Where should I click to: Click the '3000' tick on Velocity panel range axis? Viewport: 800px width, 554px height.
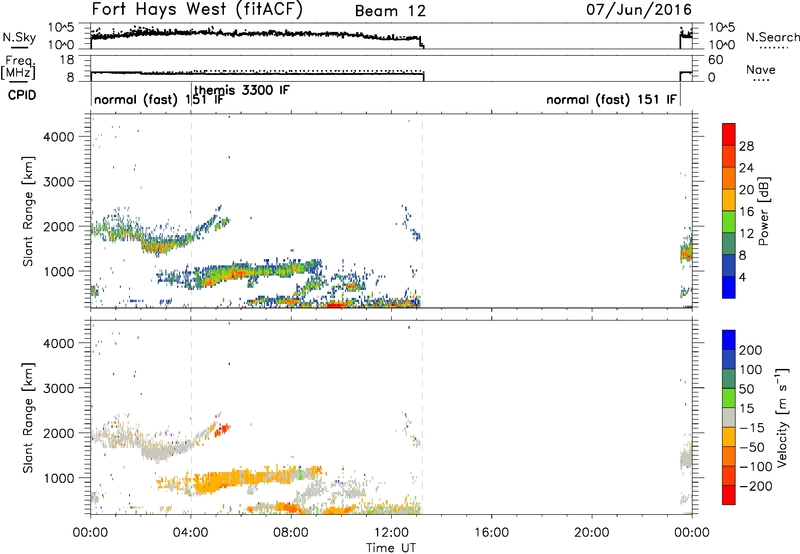(58, 388)
